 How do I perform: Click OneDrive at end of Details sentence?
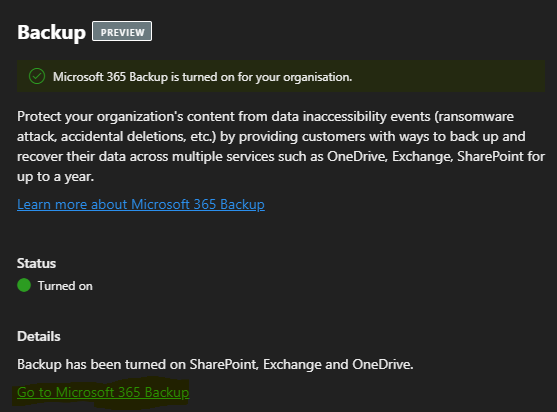(x=382, y=365)
